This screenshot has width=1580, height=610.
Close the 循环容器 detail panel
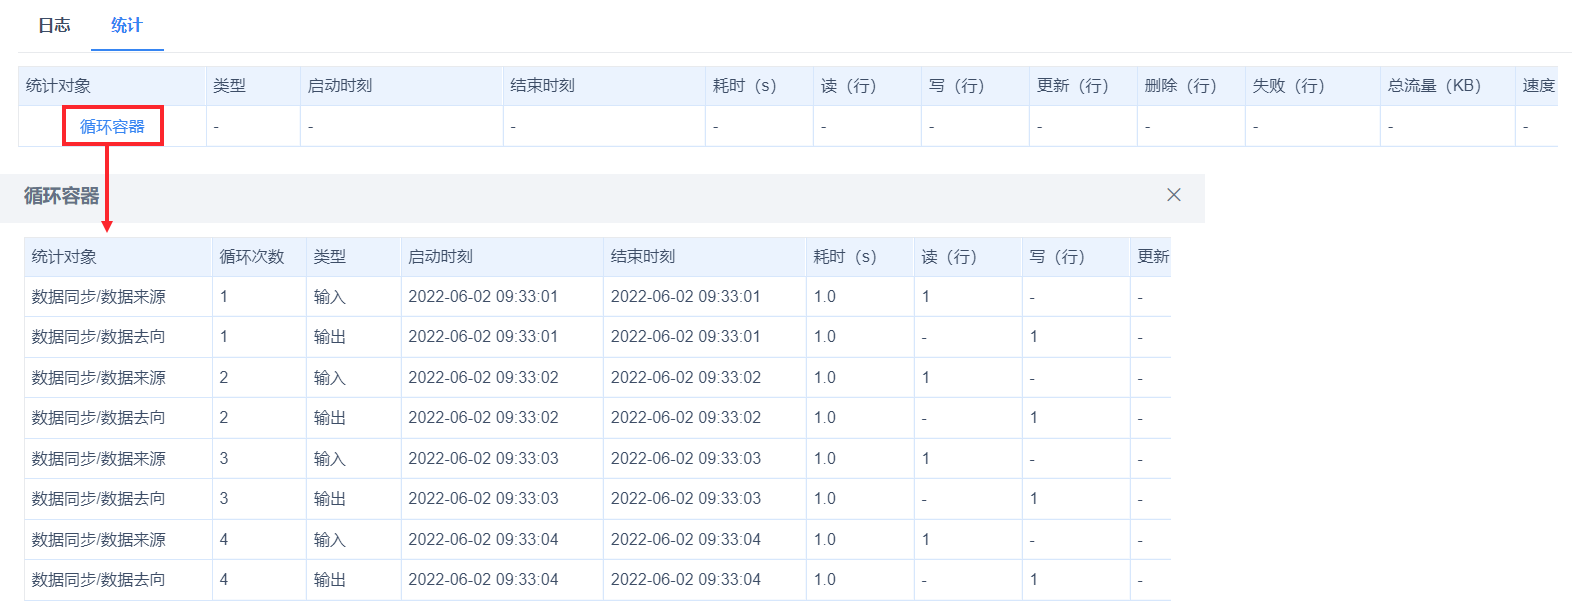point(1174,195)
